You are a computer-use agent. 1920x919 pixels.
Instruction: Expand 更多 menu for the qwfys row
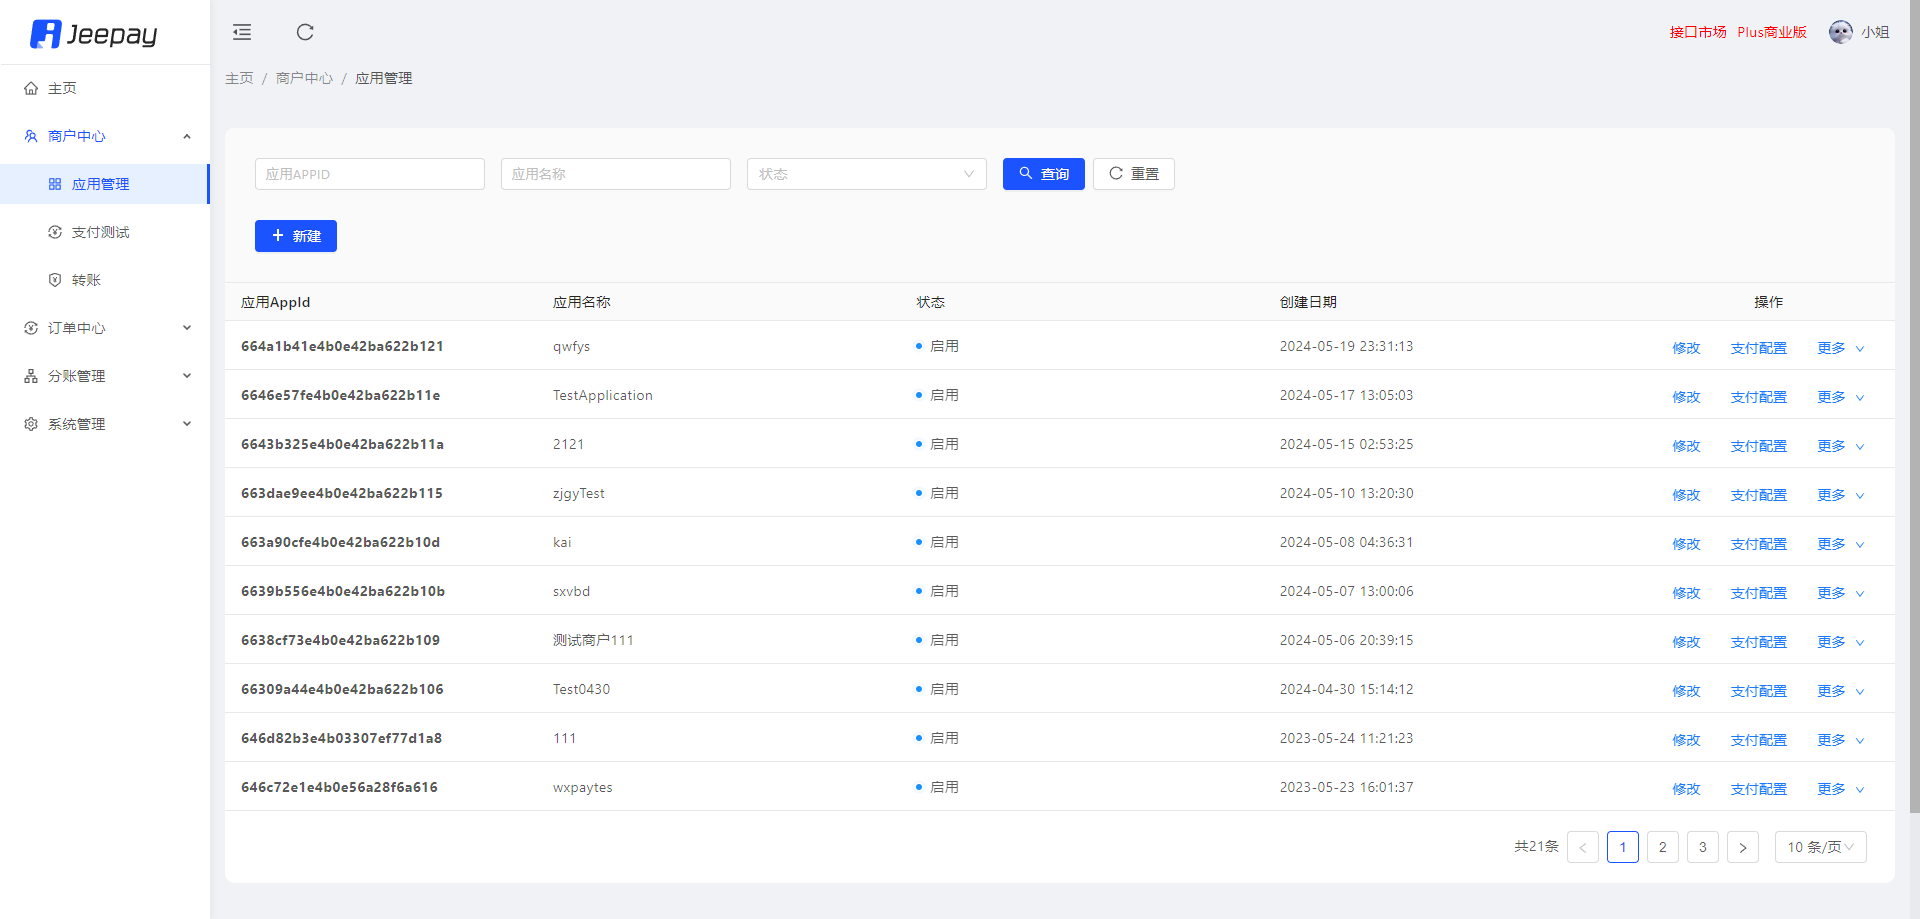tap(1840, 348)
